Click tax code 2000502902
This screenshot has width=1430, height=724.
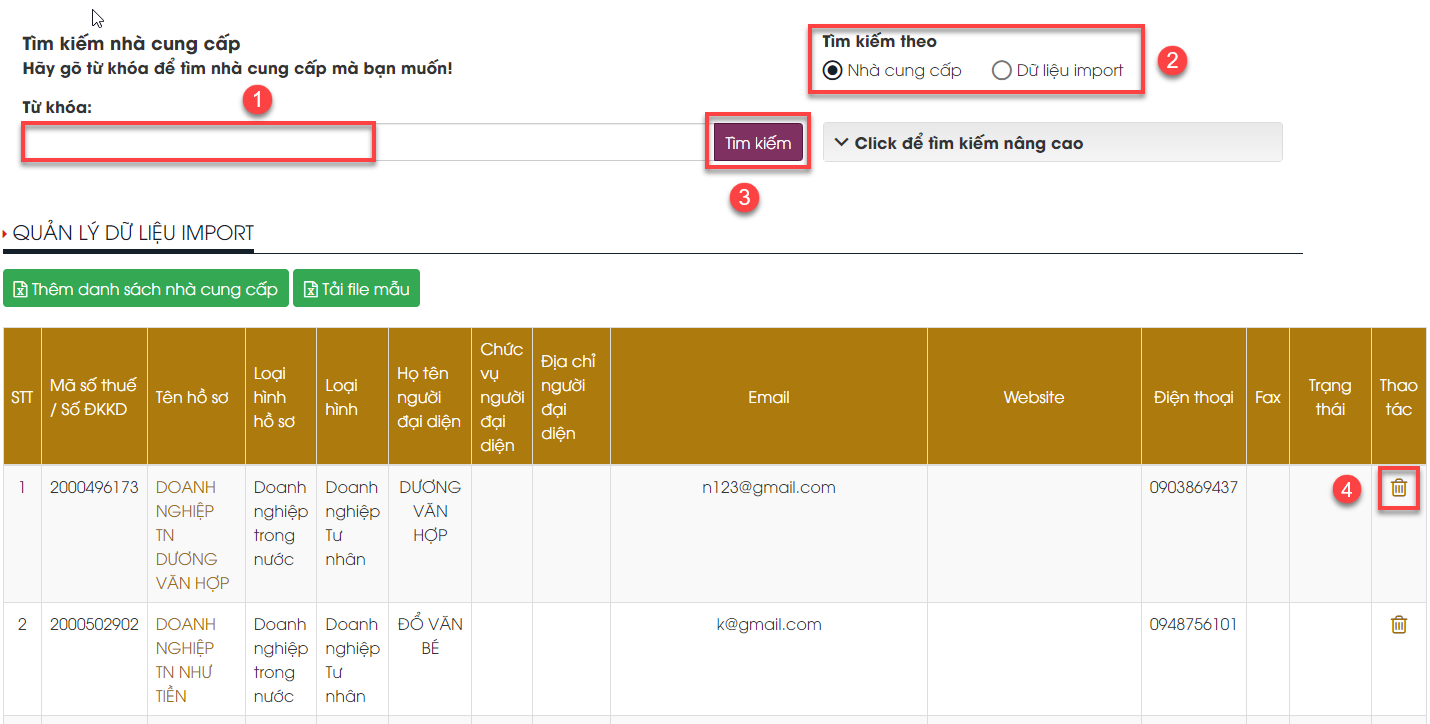coord(94,625)
